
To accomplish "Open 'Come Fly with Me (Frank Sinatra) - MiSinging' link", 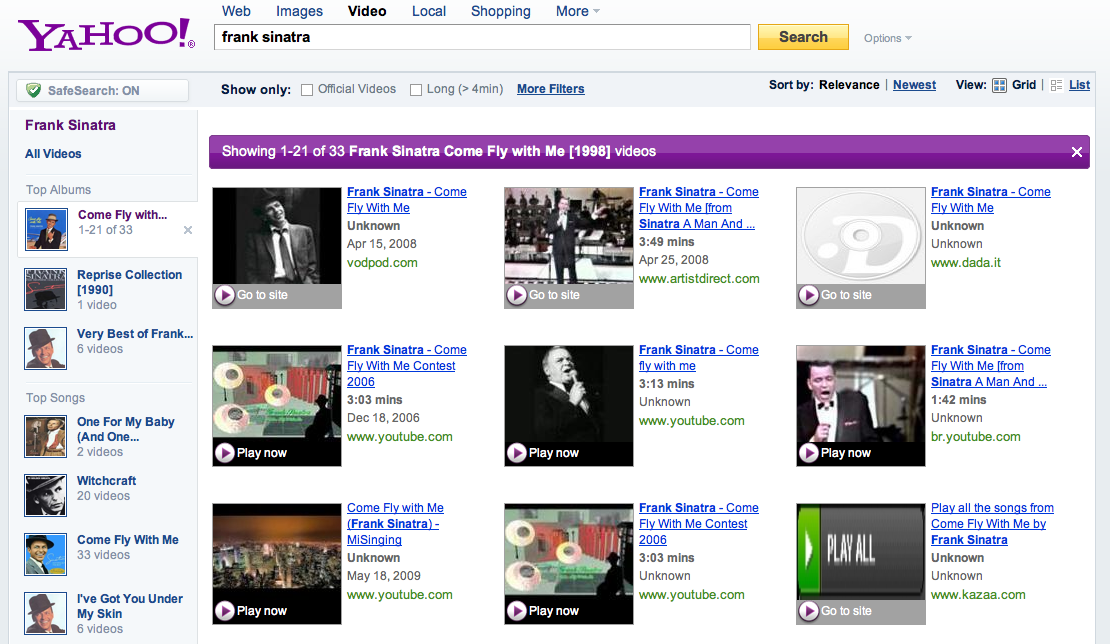I will pos(395,524).
